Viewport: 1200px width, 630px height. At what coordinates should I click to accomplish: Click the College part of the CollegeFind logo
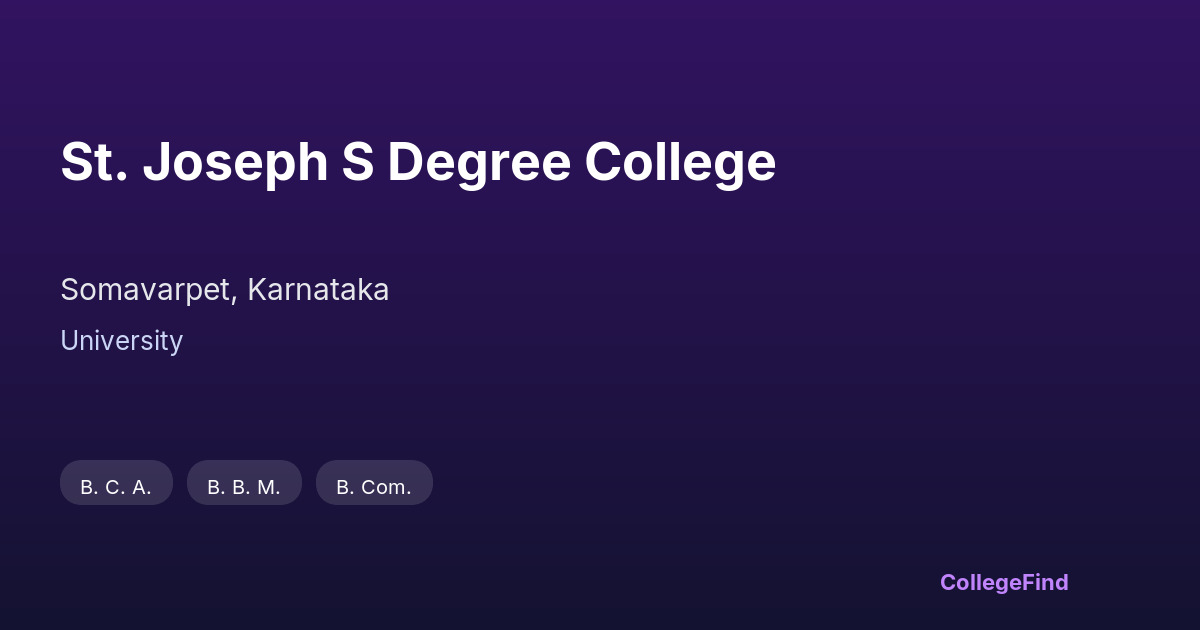click(x=980, y=582)
